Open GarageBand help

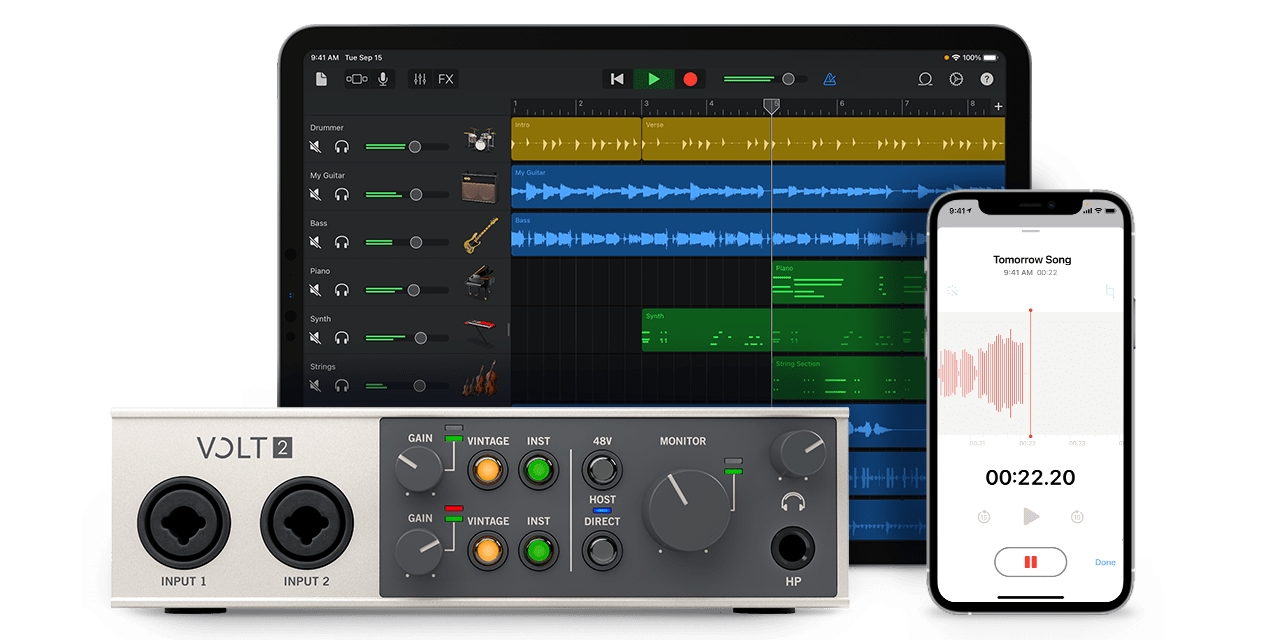[x=987, y=79]
